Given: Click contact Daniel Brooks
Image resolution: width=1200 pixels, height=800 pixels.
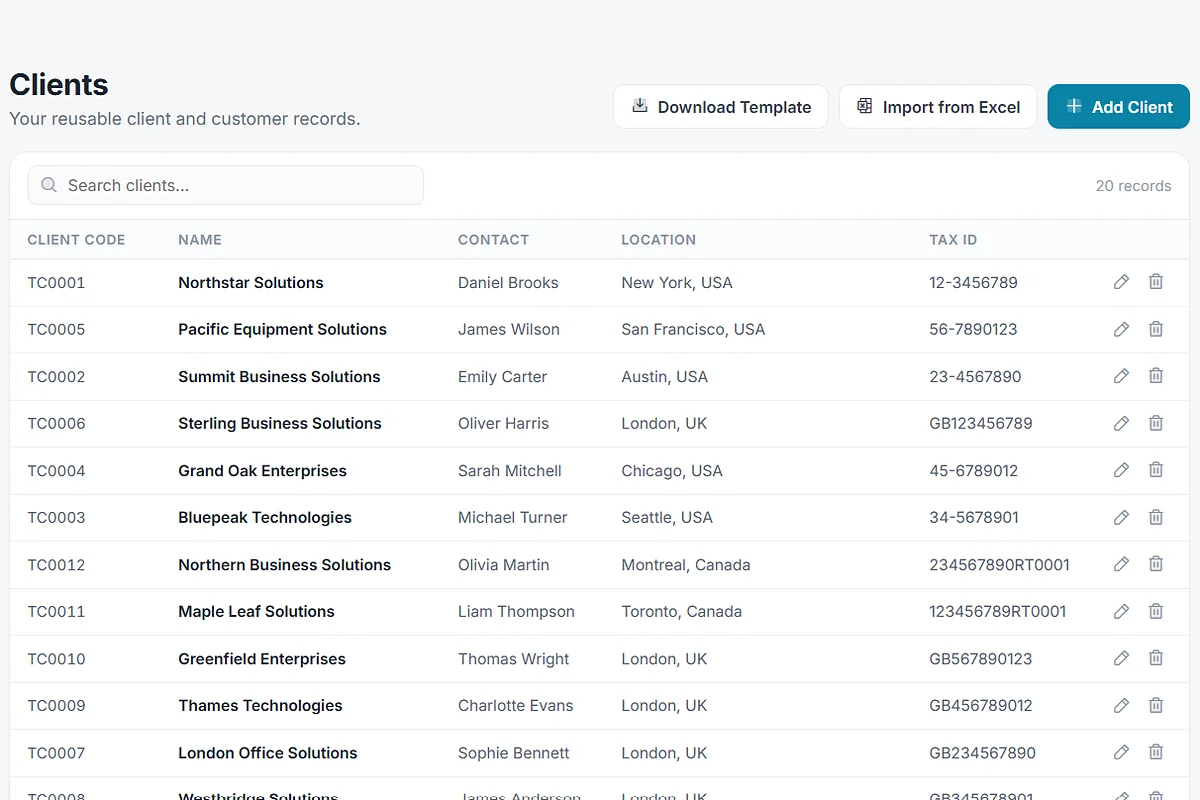Looking at the screenshot, I should (508, 282).
